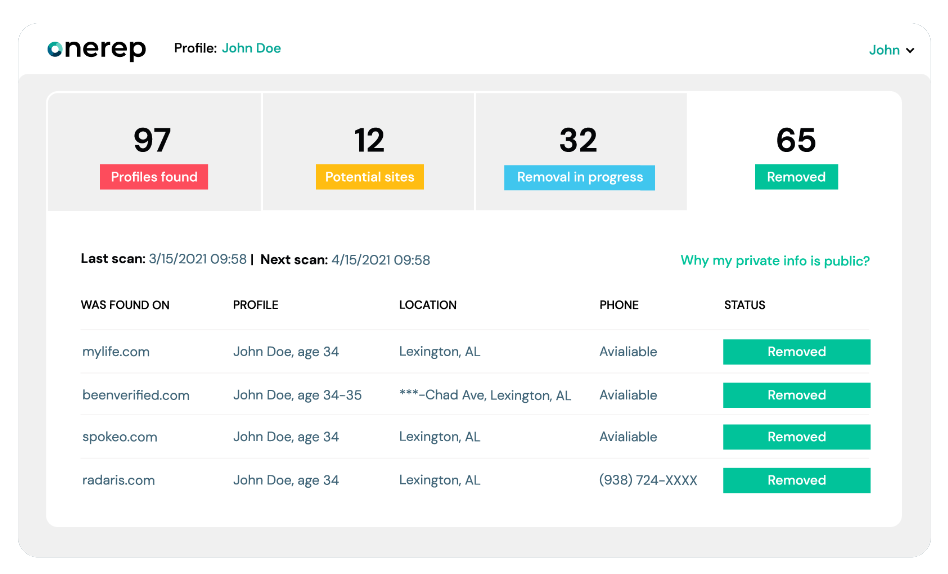Click the last scan date 3/15/2021 09:58
This screenshot has height=574, width=948.
(198, 259)
